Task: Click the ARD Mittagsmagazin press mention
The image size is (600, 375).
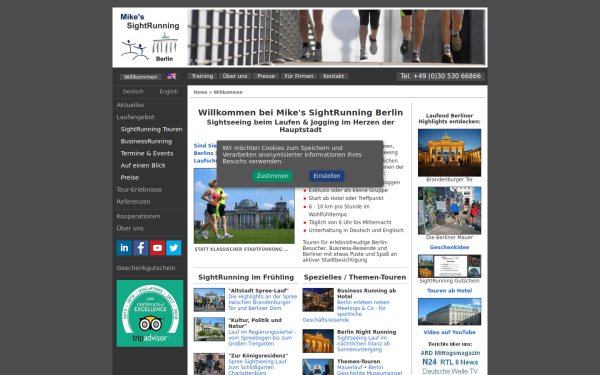Action: pos(450,353)
